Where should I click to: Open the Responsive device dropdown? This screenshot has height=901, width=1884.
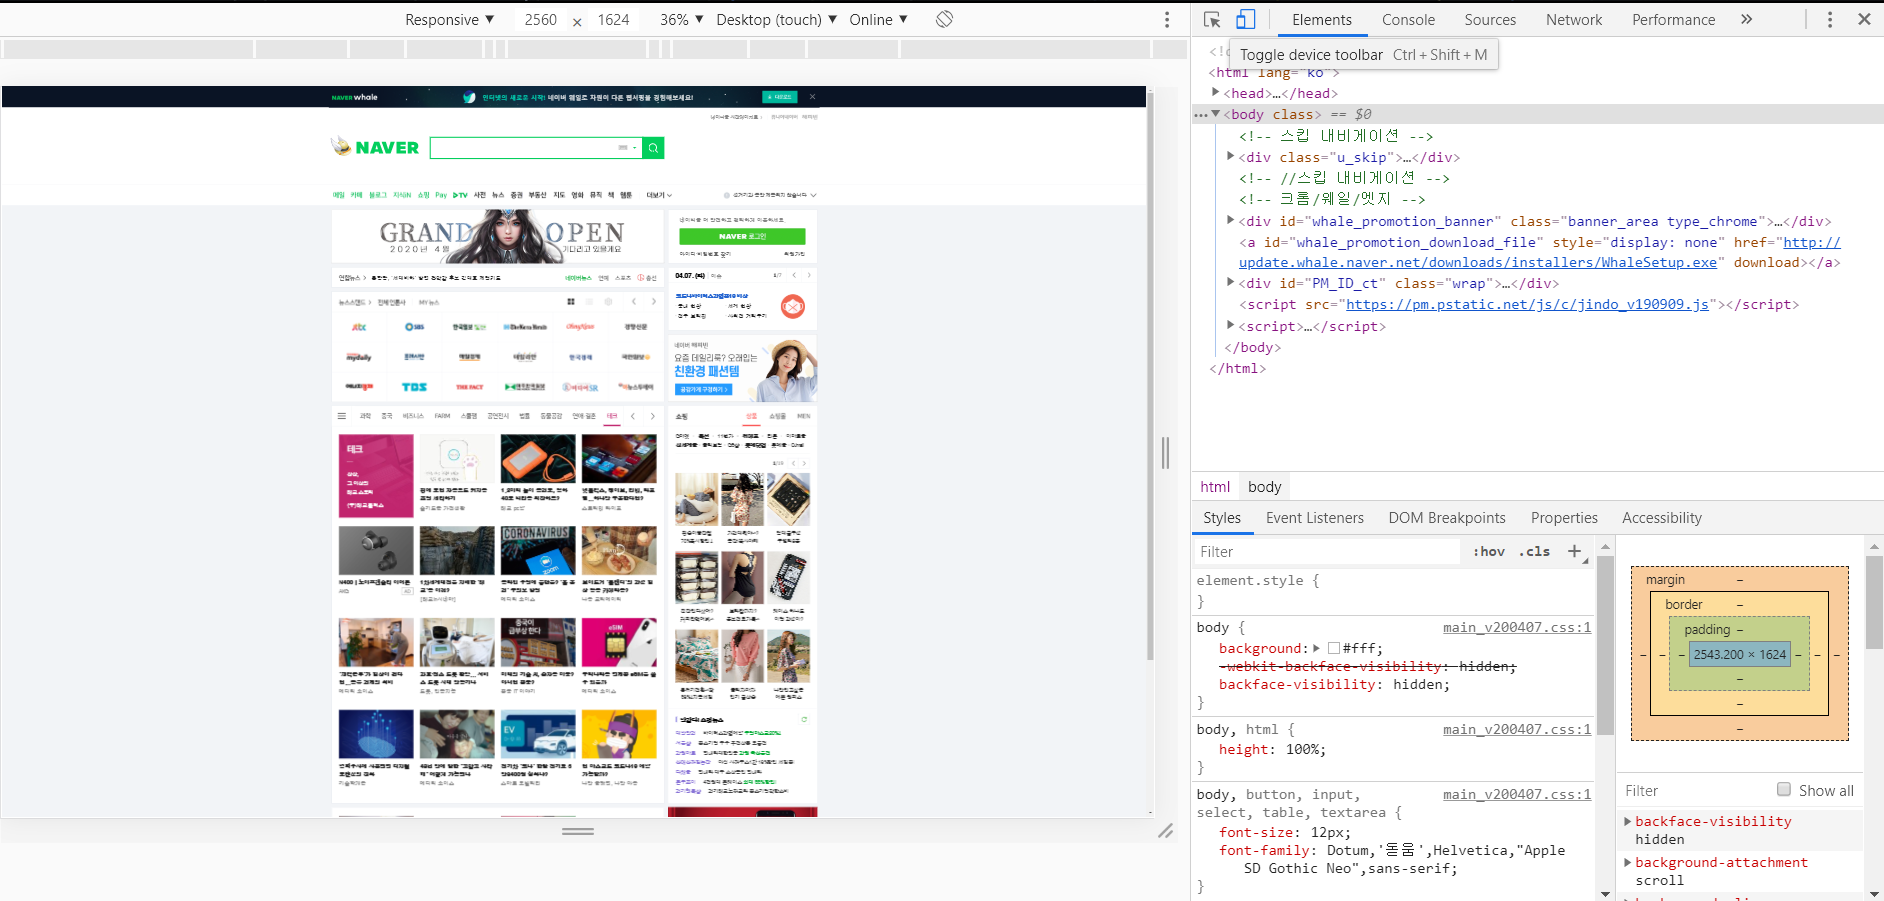click(449, 19)
